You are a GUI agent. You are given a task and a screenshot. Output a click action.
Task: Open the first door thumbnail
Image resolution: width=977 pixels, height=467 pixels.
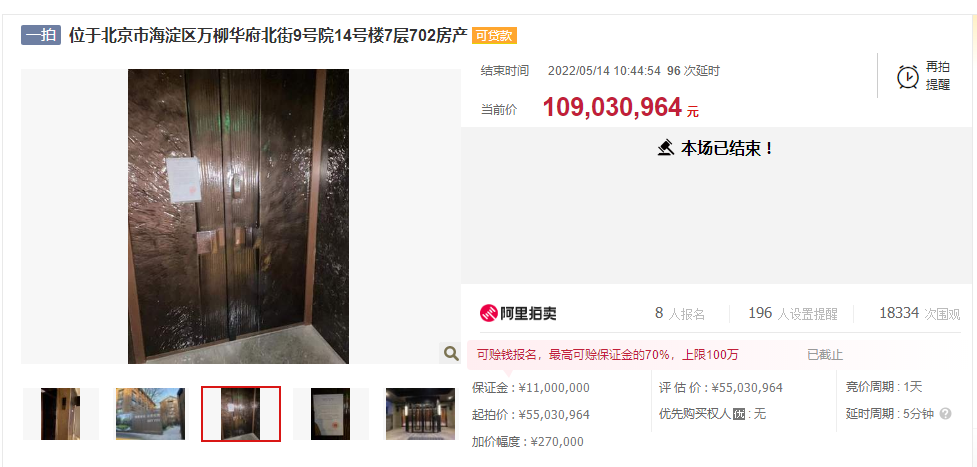coord(60,413)
